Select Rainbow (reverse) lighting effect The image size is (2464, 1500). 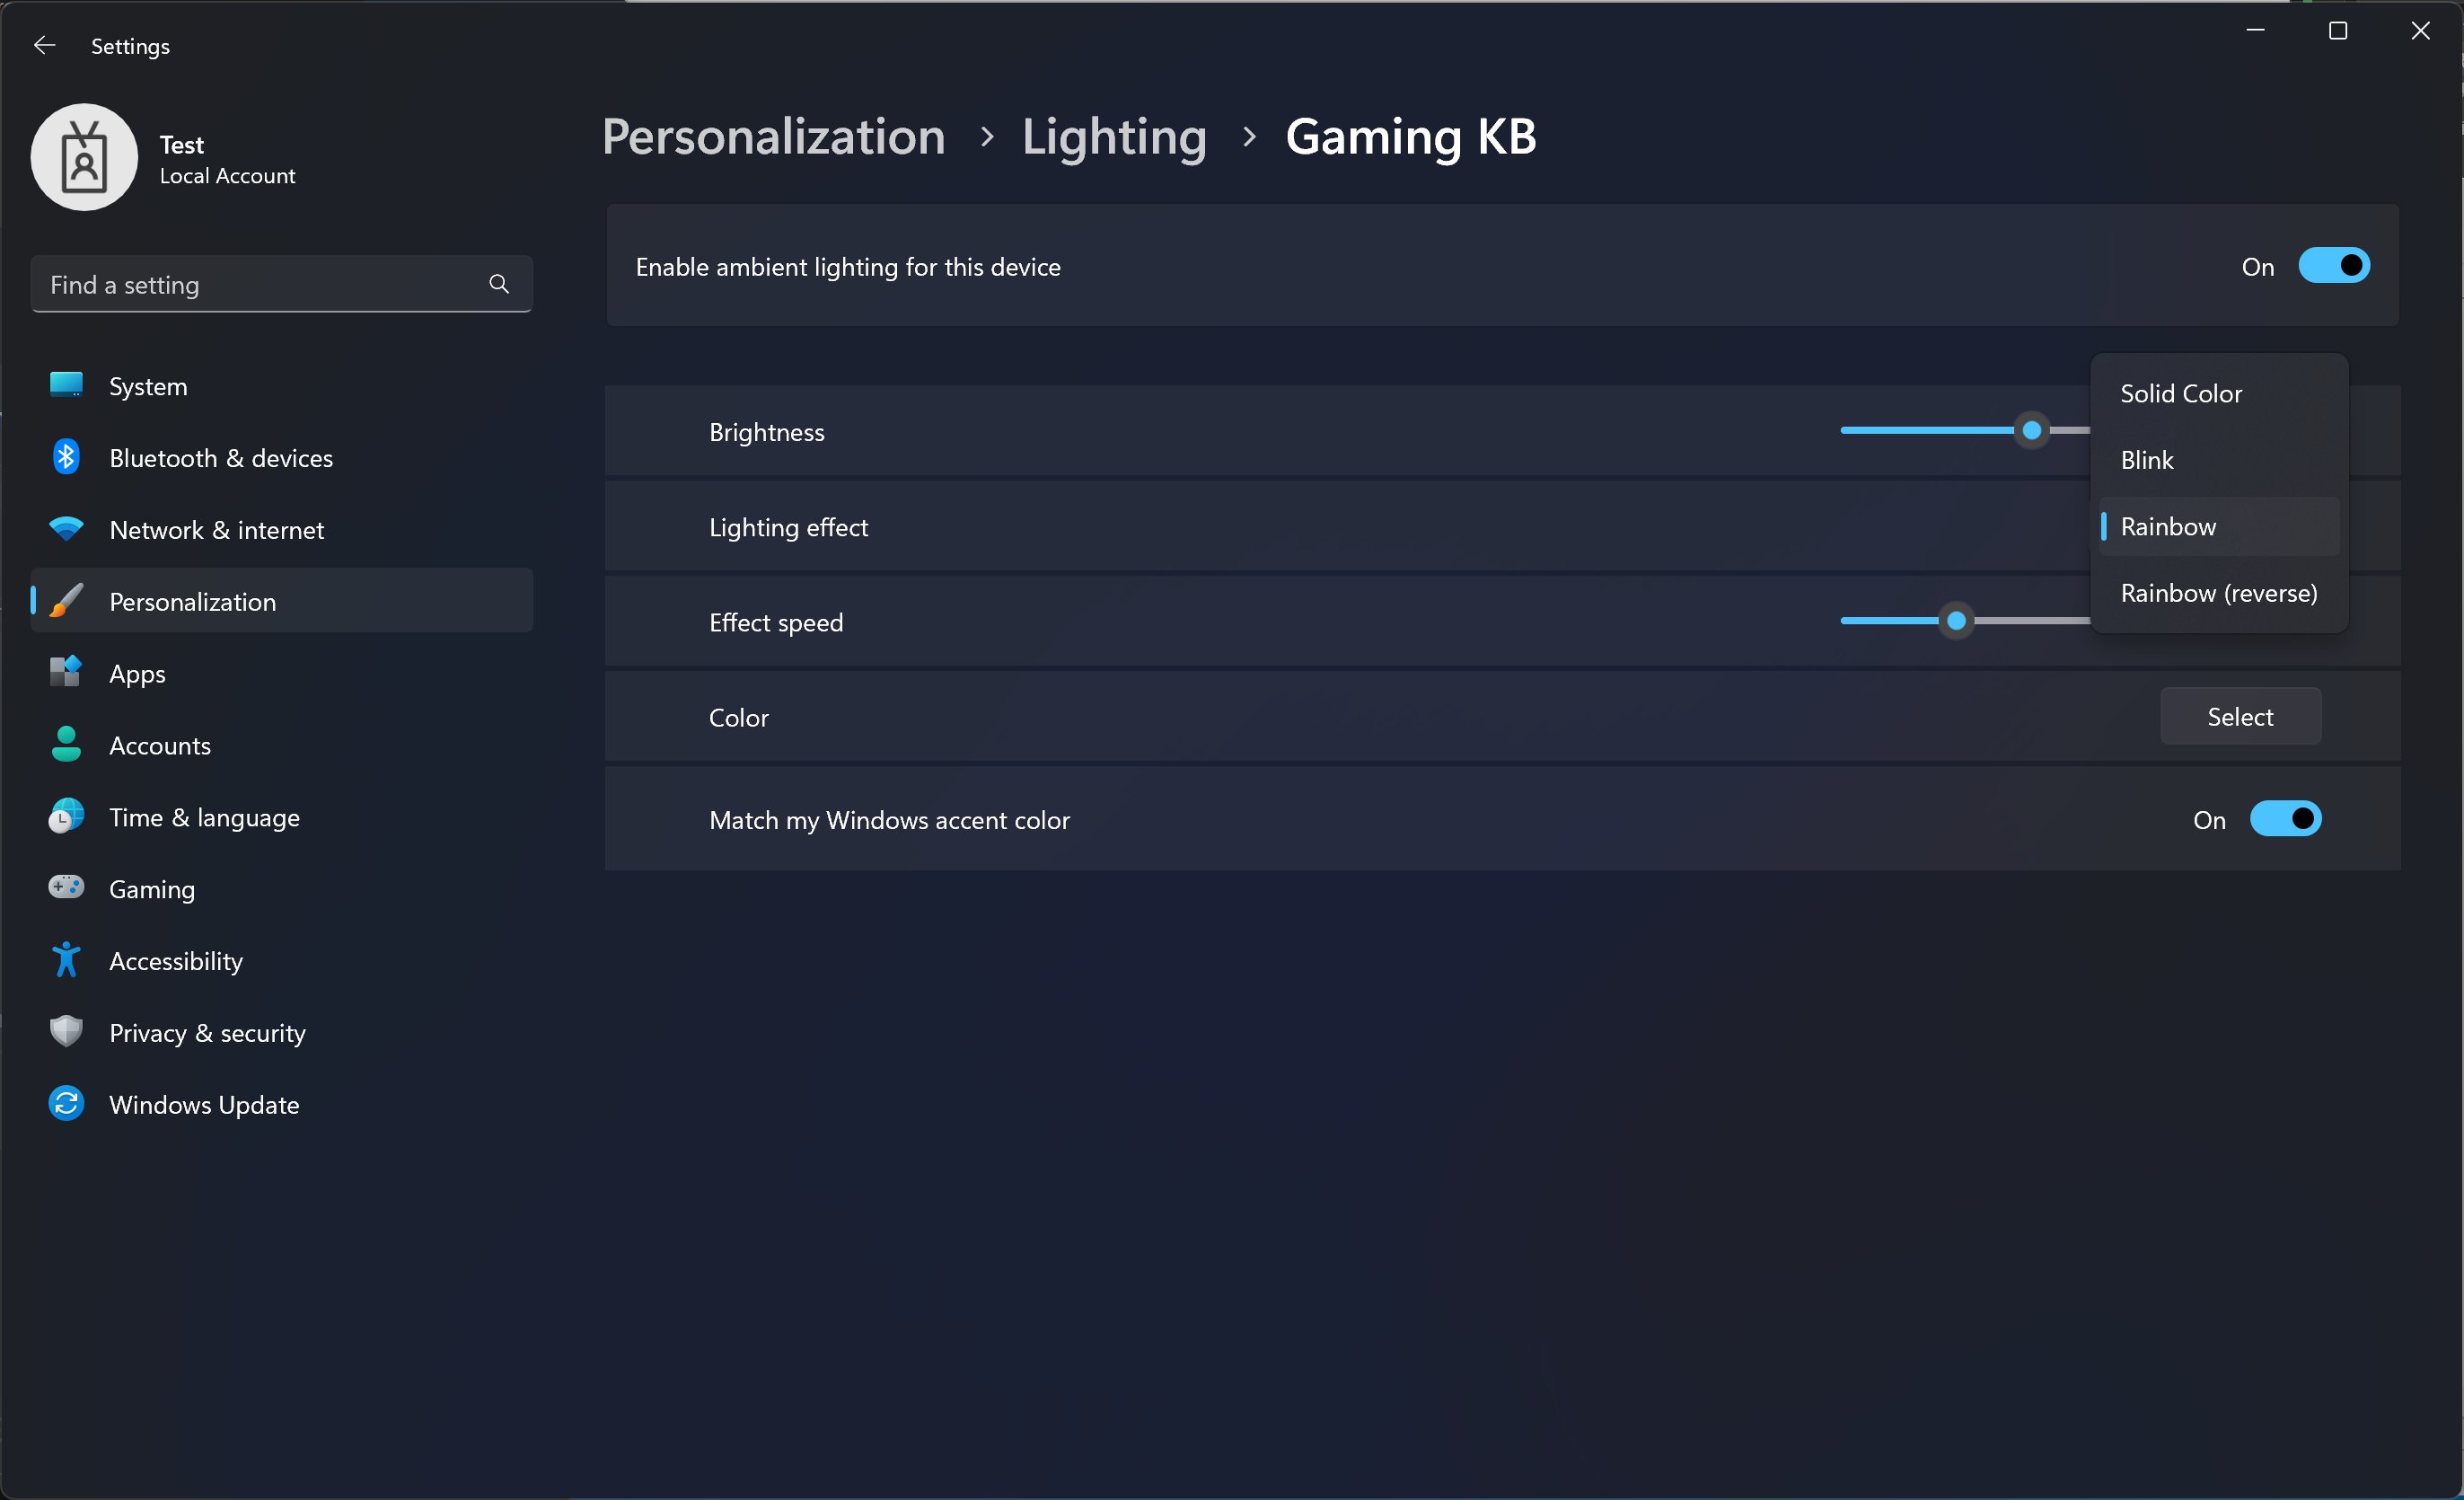2220,592
